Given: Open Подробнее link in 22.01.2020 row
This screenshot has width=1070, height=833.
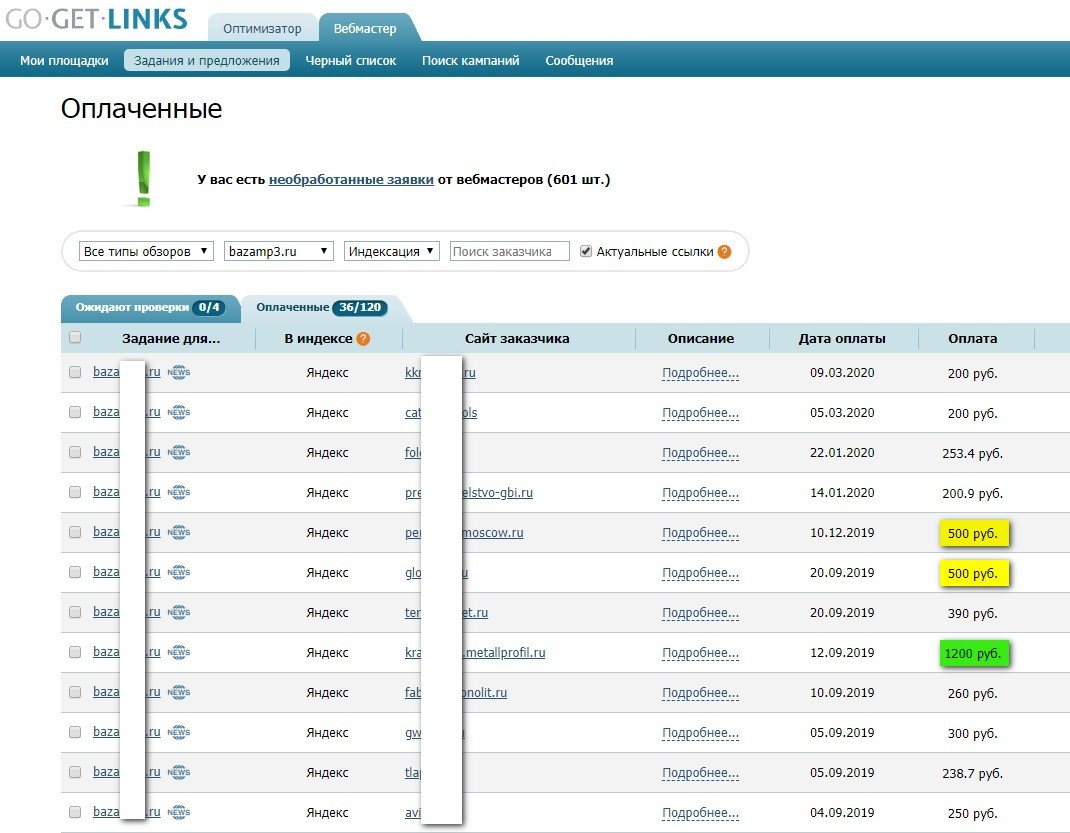Looking at the screenshot, I should pyautogui.click(x=700, y=453).
